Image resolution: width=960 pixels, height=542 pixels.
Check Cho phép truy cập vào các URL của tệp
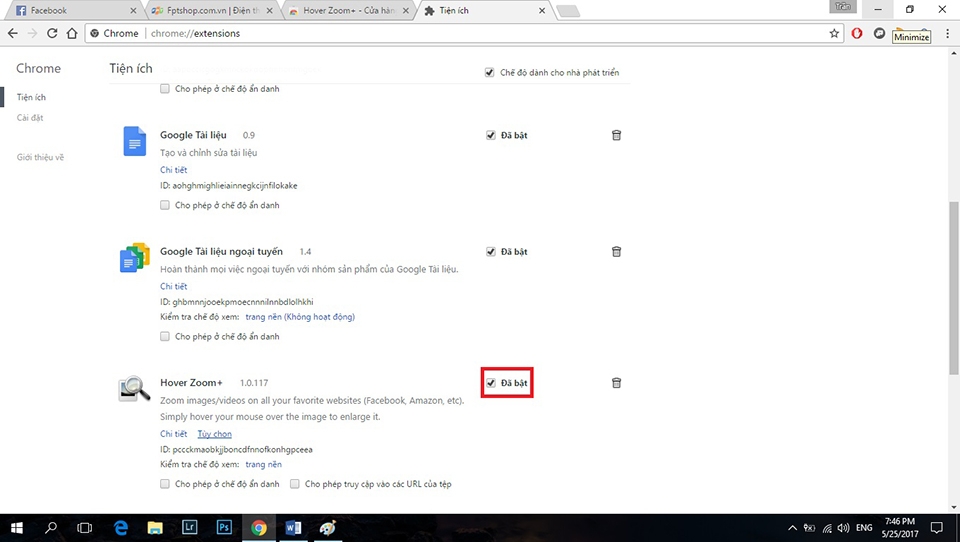pyautogui.click(x=294, y=484)
